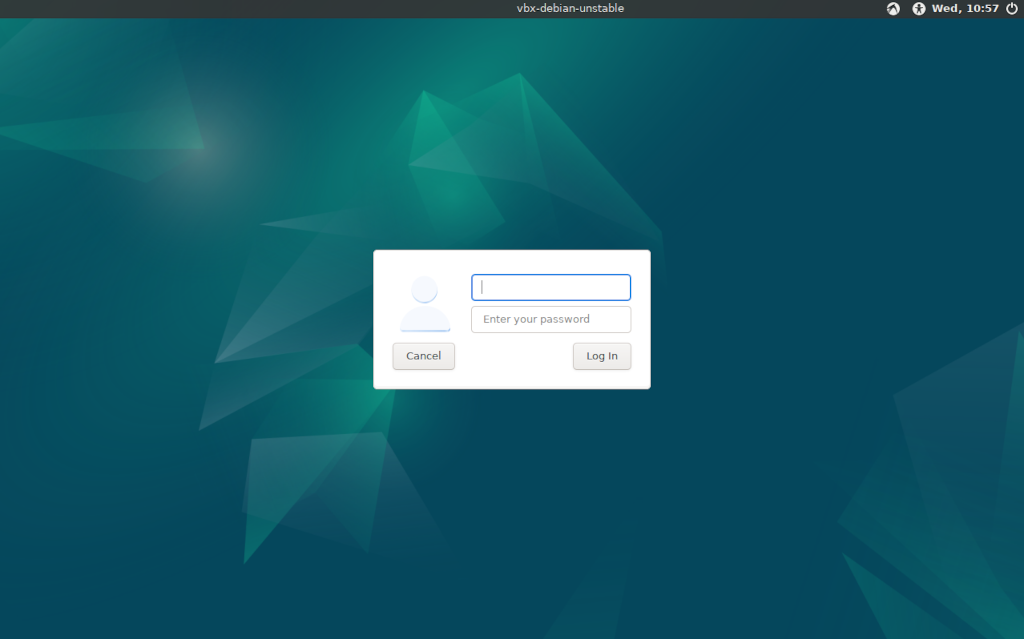This screenshot has width=1024, height=639.
Task: Select the session type indicator icon
Action: pos(893,8)
